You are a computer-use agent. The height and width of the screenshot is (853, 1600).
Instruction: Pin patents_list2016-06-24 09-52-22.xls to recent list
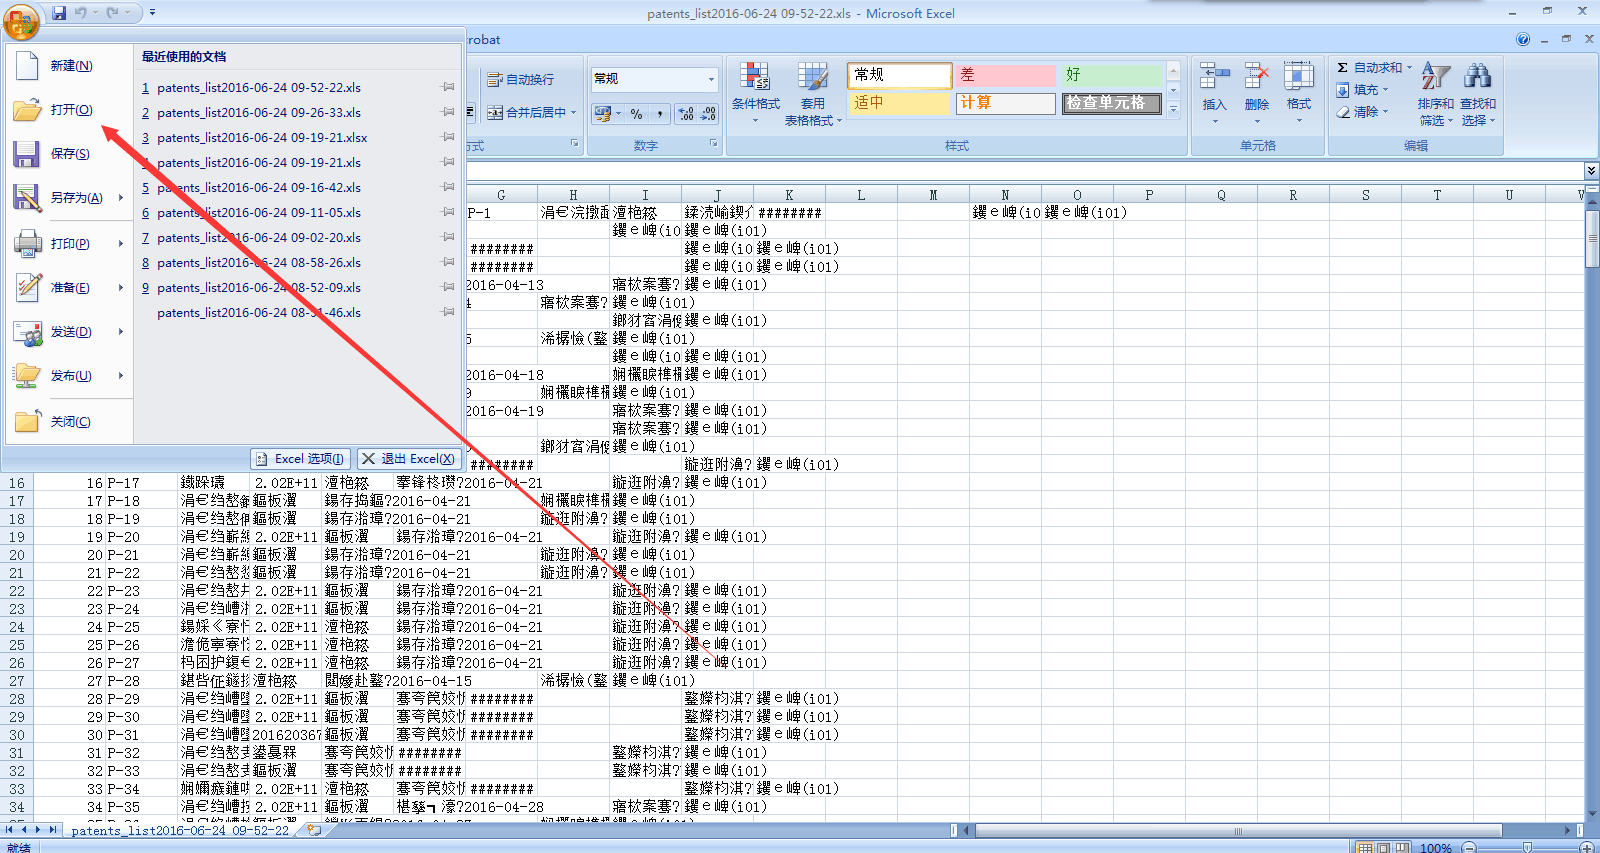tap(448, 88)
